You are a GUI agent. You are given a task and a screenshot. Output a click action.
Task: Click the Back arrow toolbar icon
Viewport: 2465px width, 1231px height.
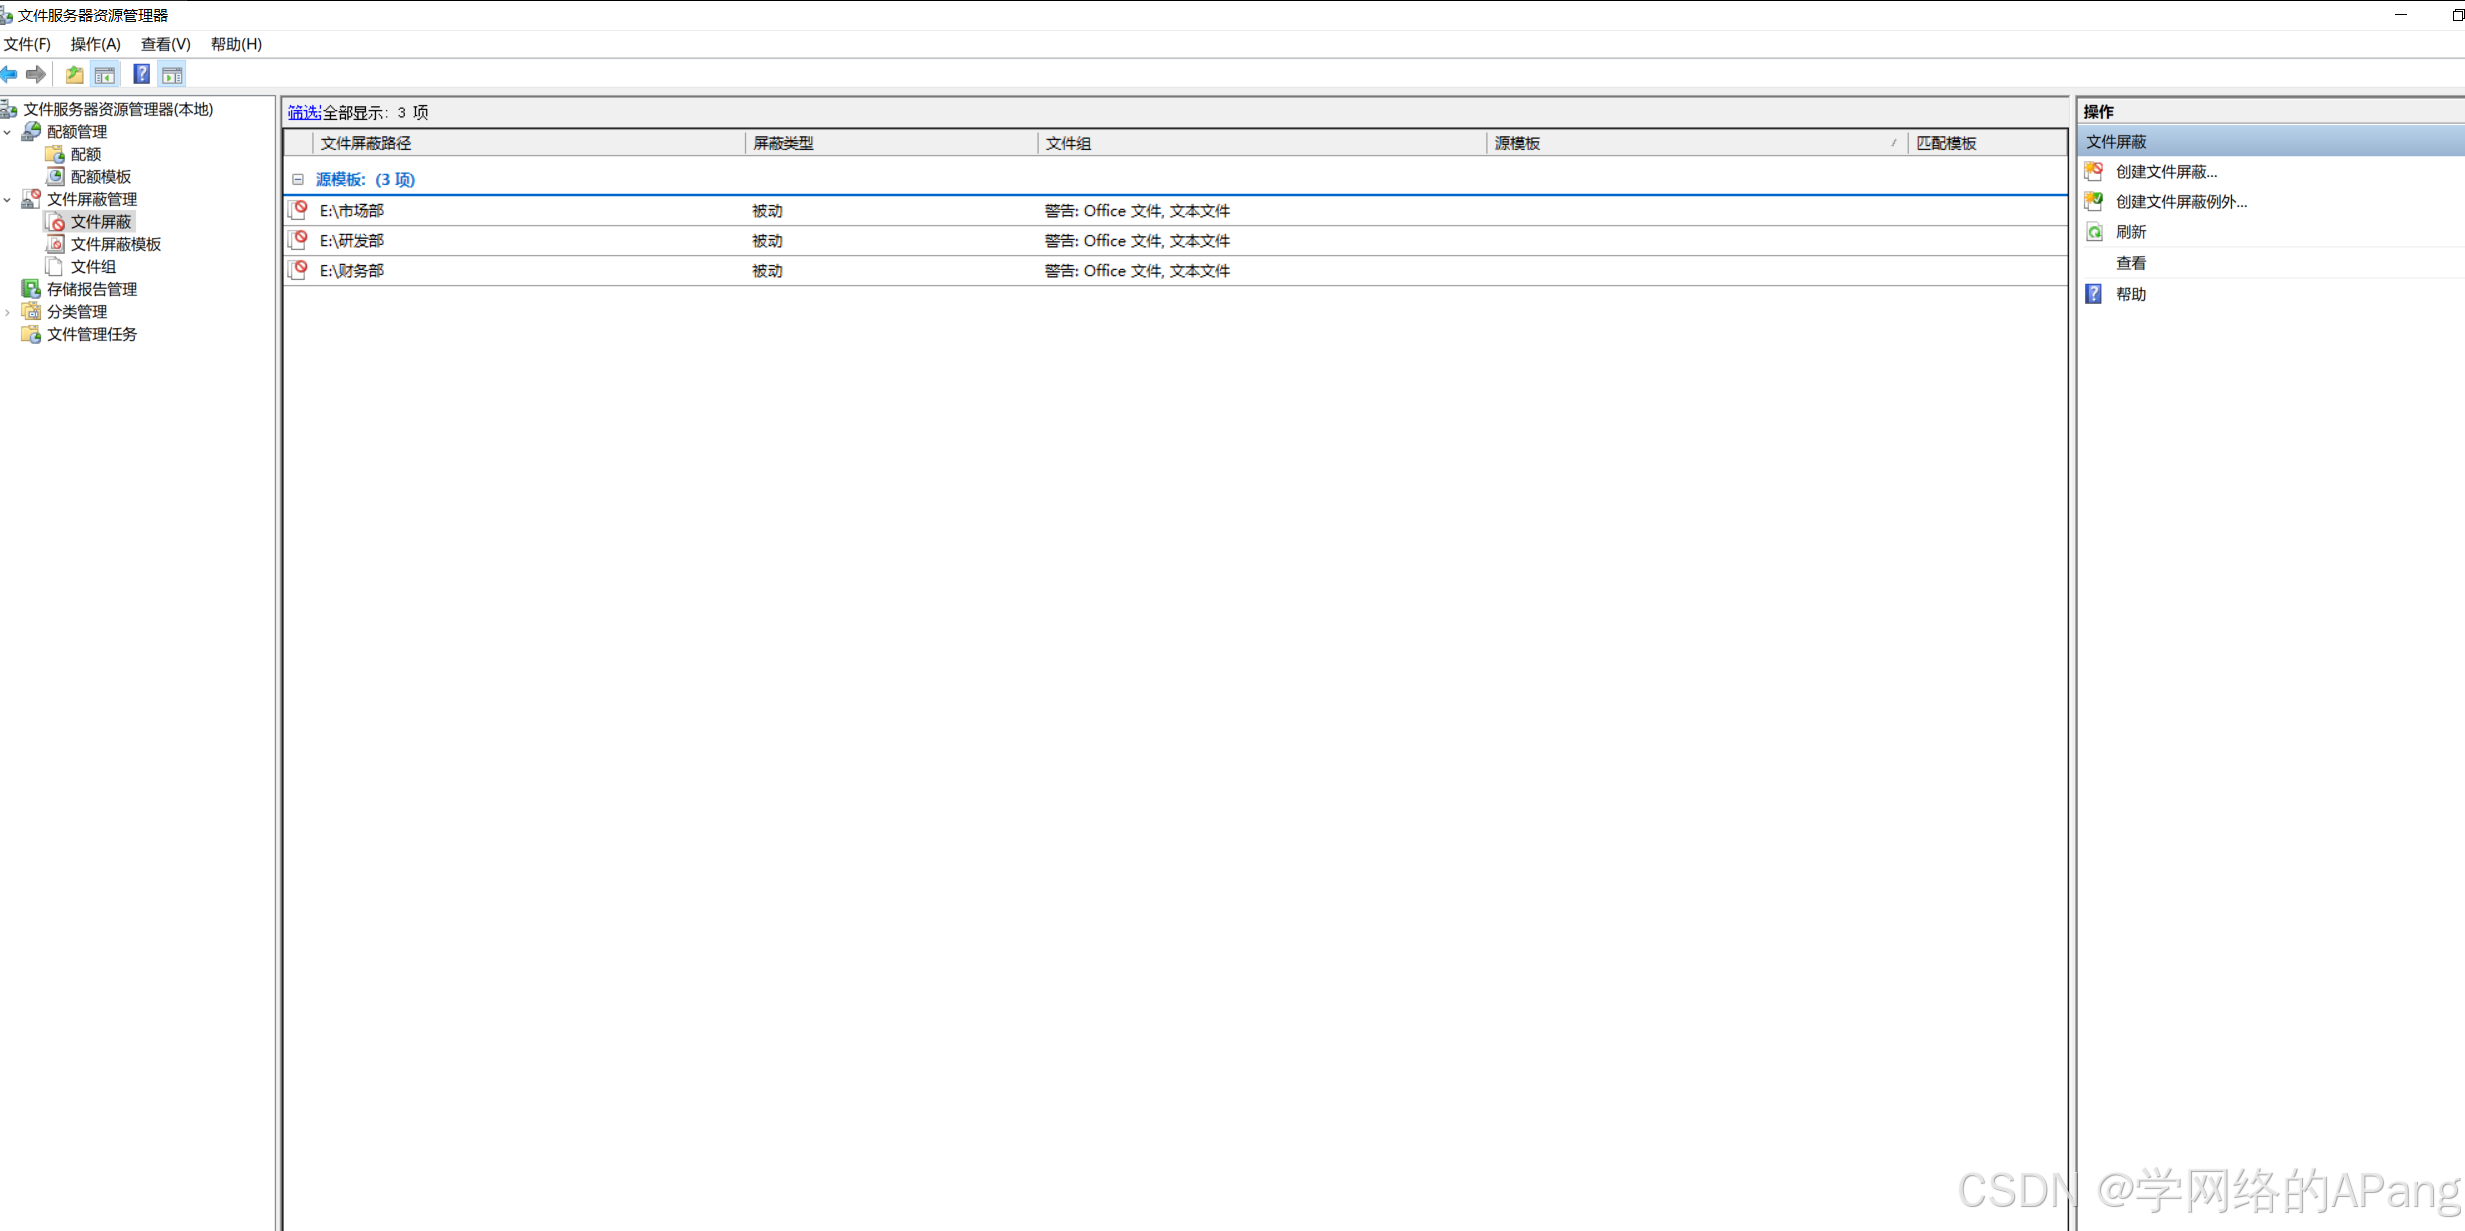click(9, 74)
